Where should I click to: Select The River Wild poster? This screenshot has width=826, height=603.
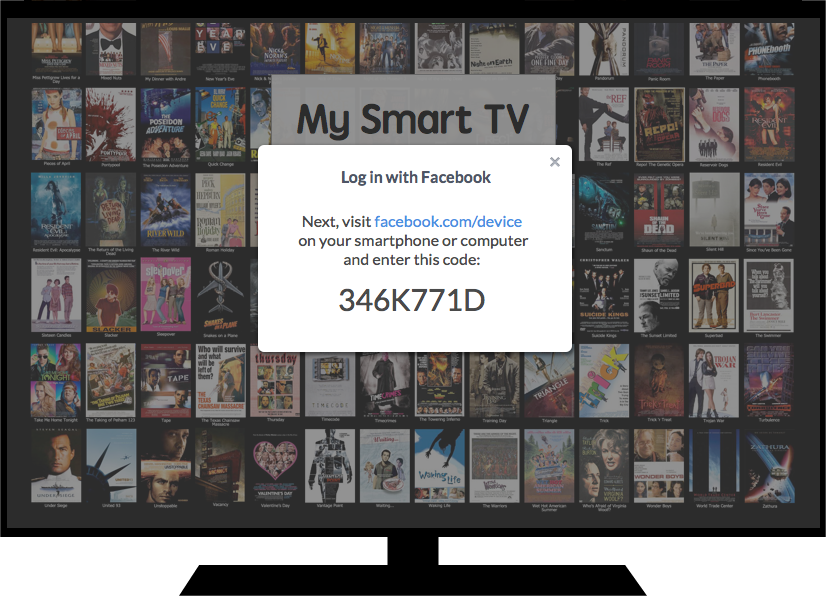coord(165,210)
